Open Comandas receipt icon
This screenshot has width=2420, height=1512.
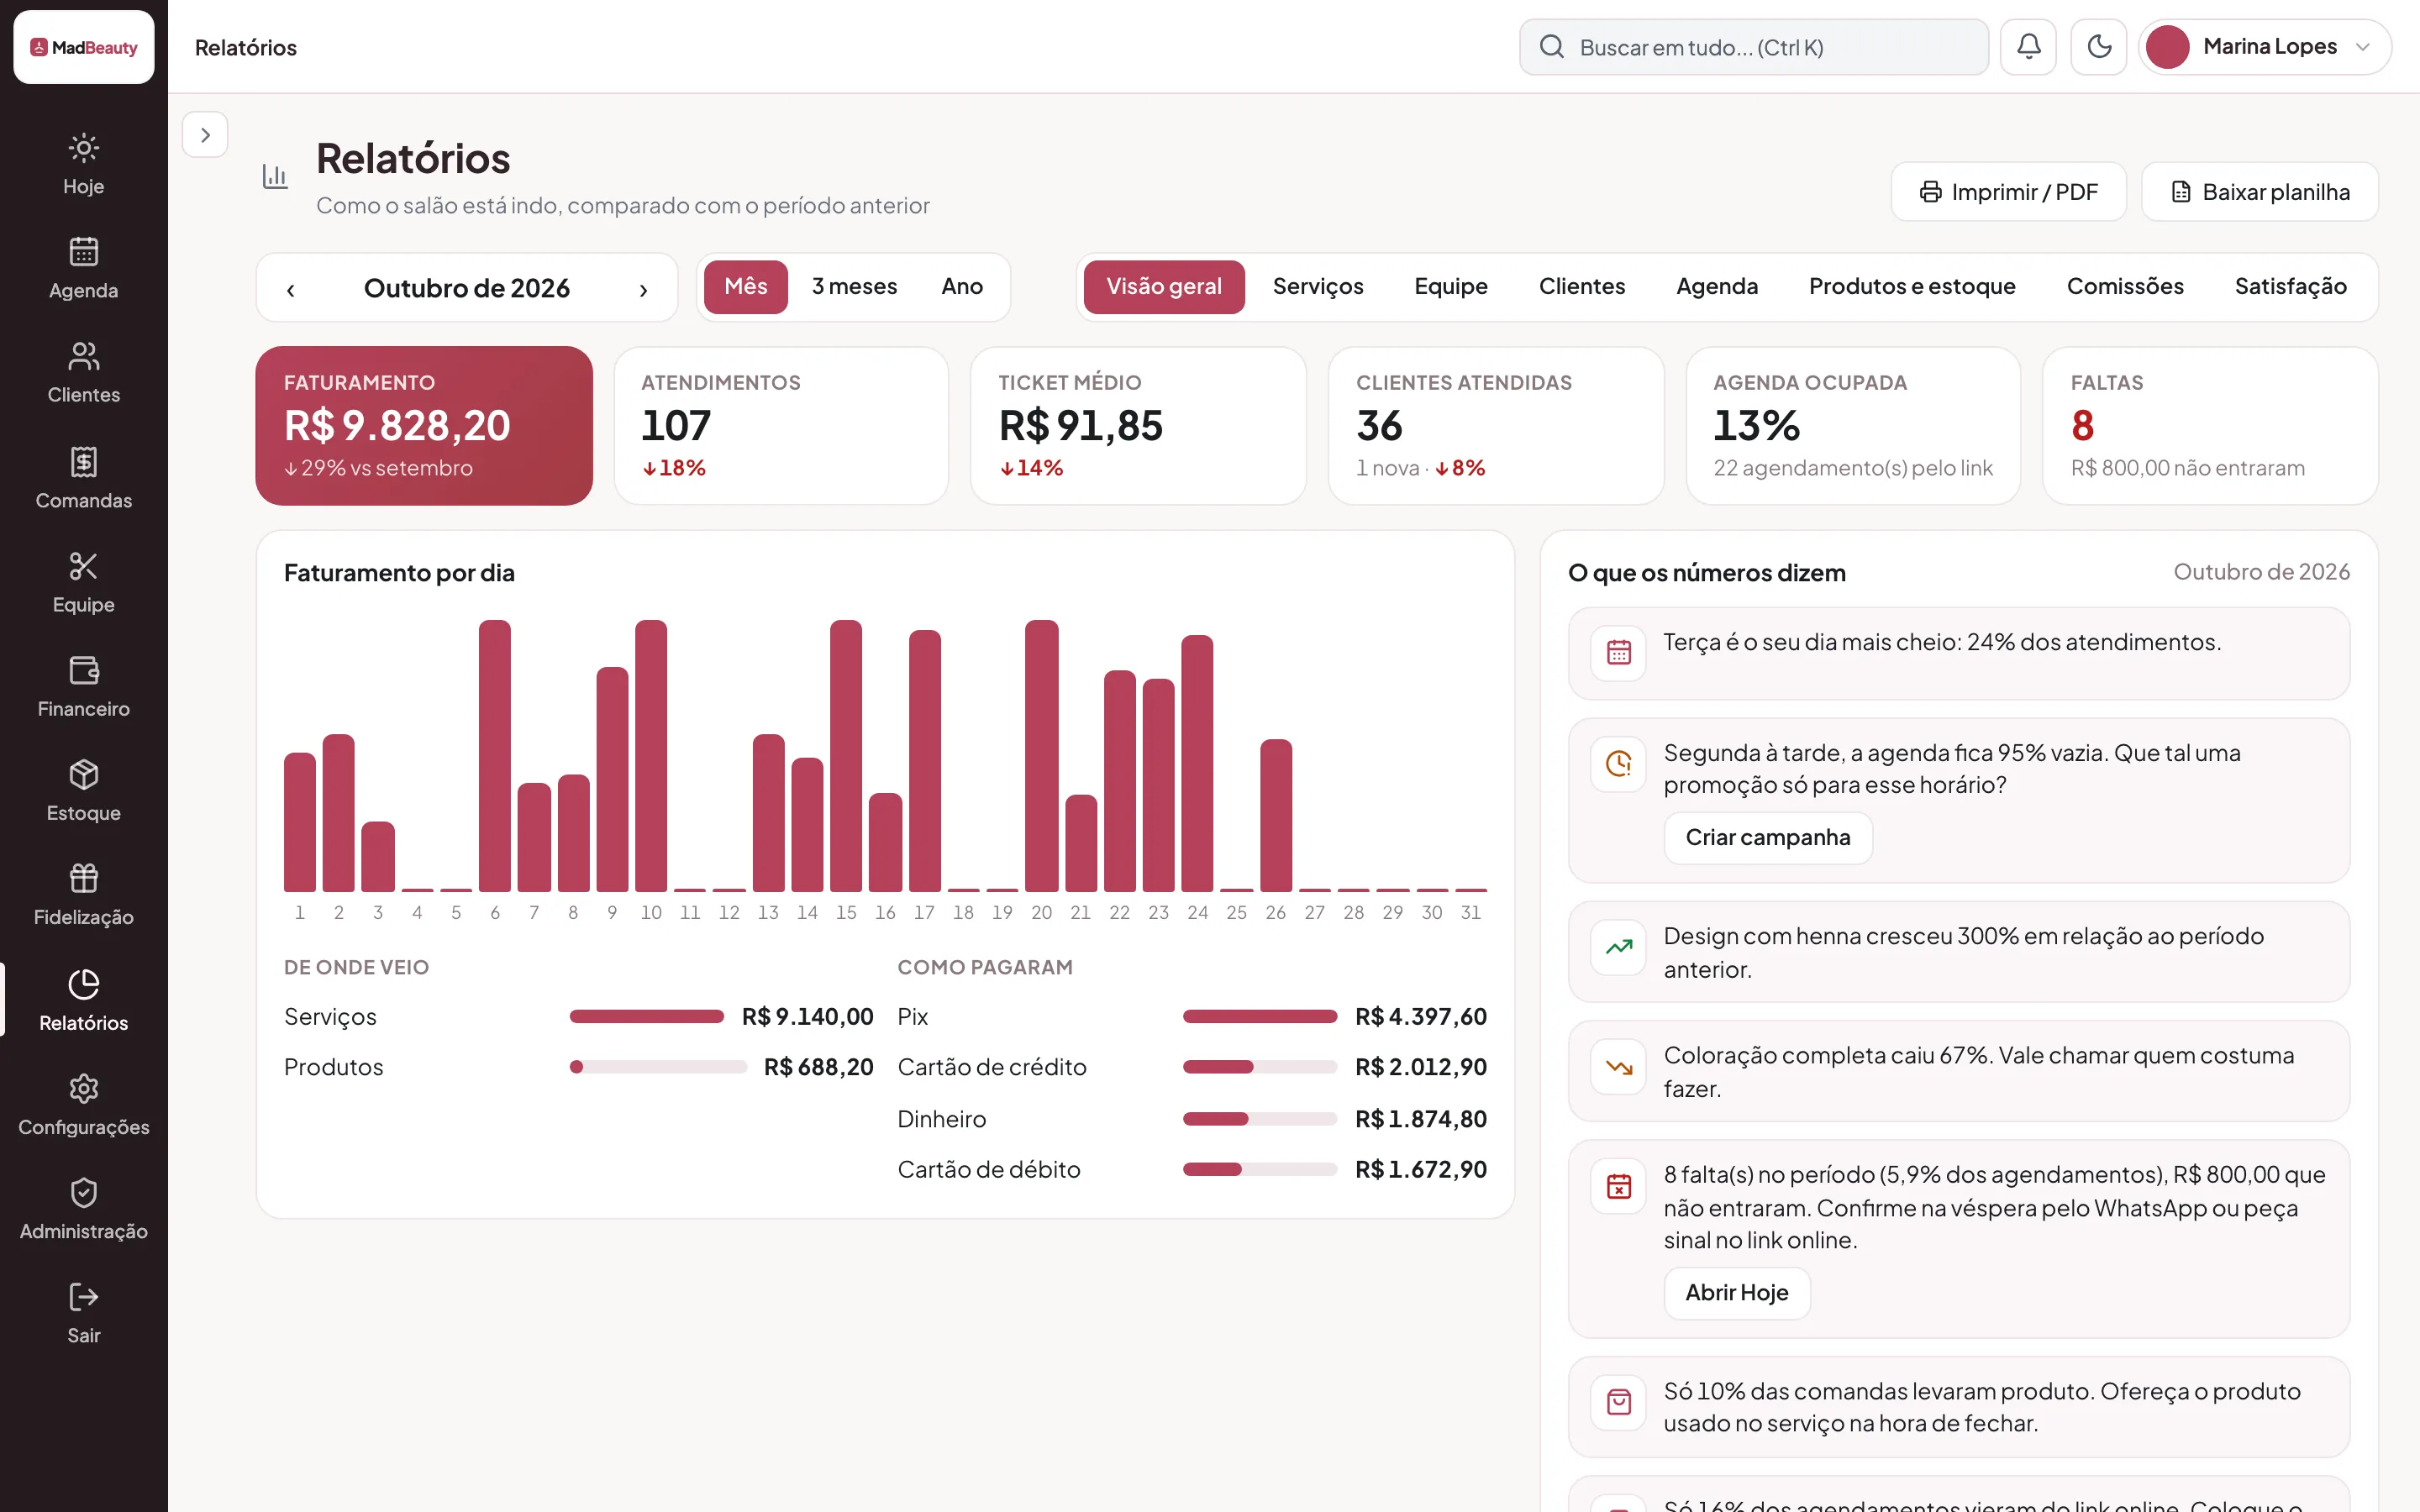click(x=83, y=462)
